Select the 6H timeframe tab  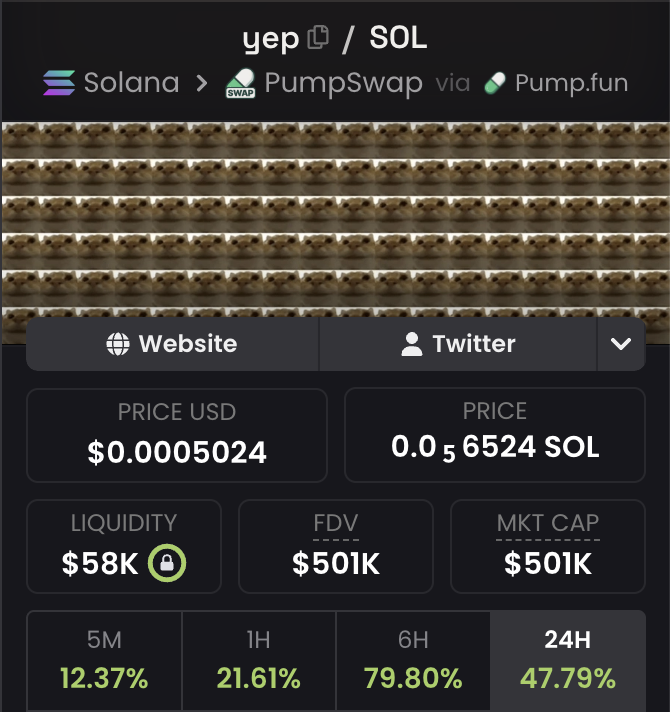[x=413, y=661]
